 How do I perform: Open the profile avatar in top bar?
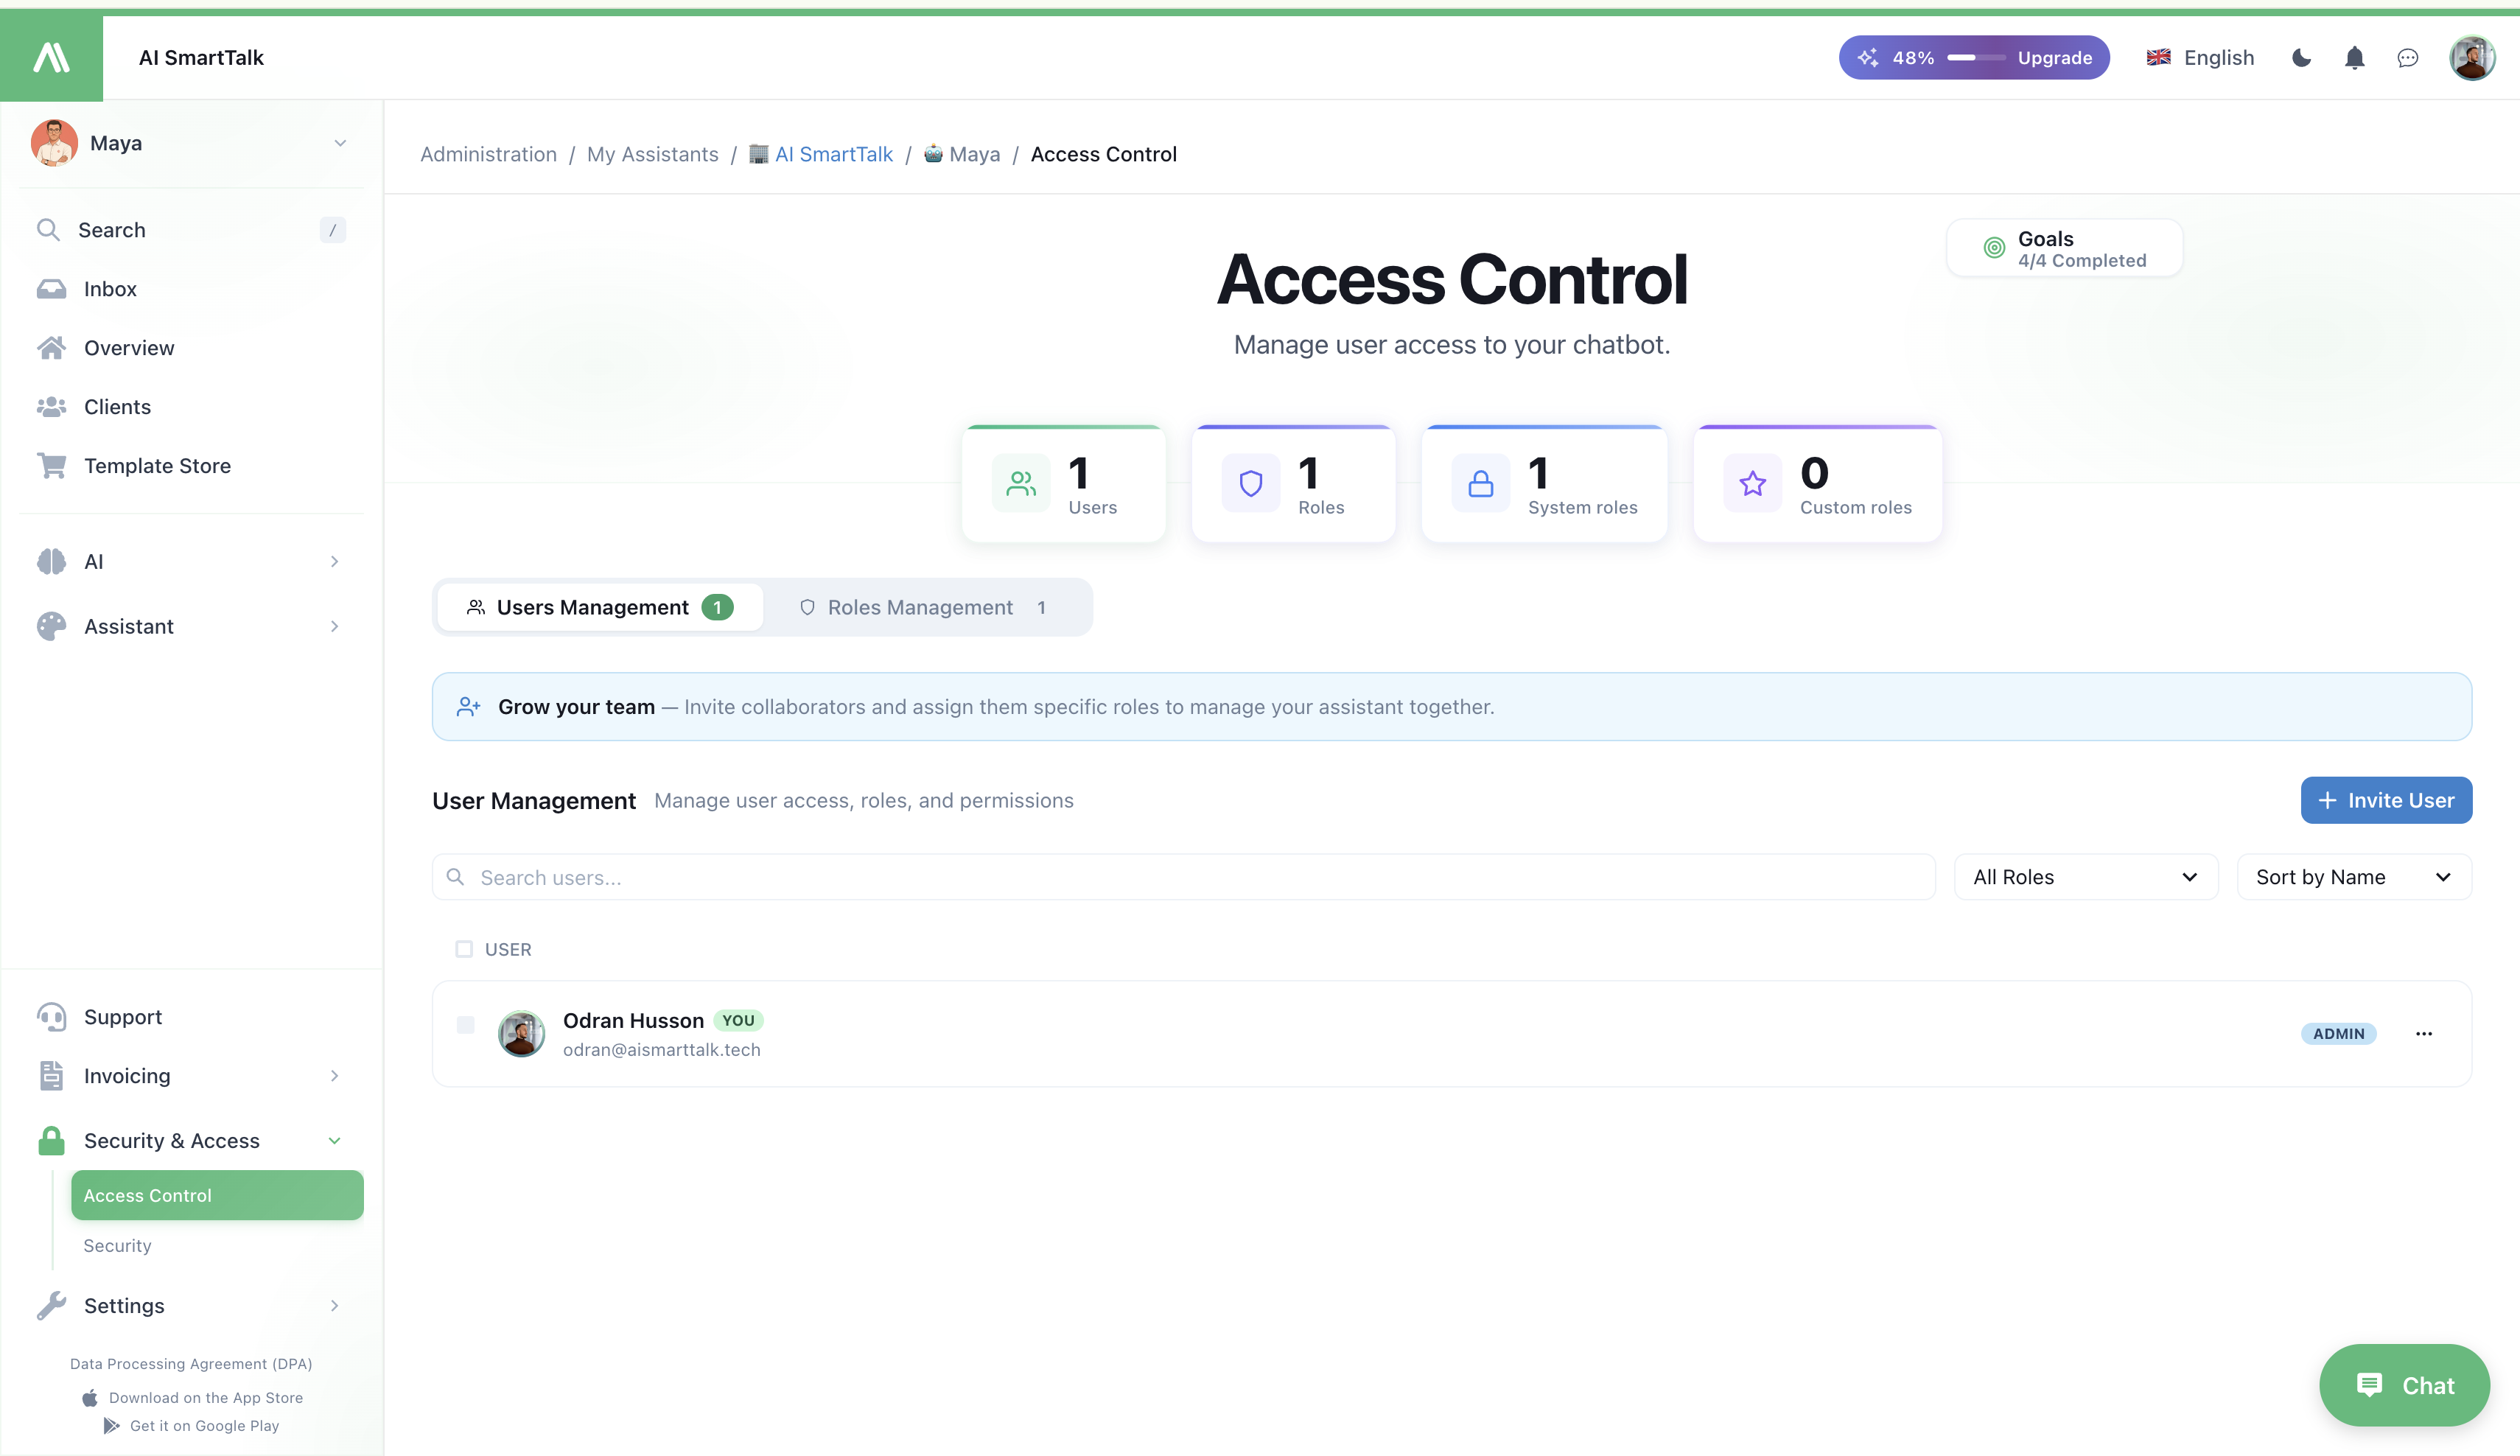(2472, 58)
